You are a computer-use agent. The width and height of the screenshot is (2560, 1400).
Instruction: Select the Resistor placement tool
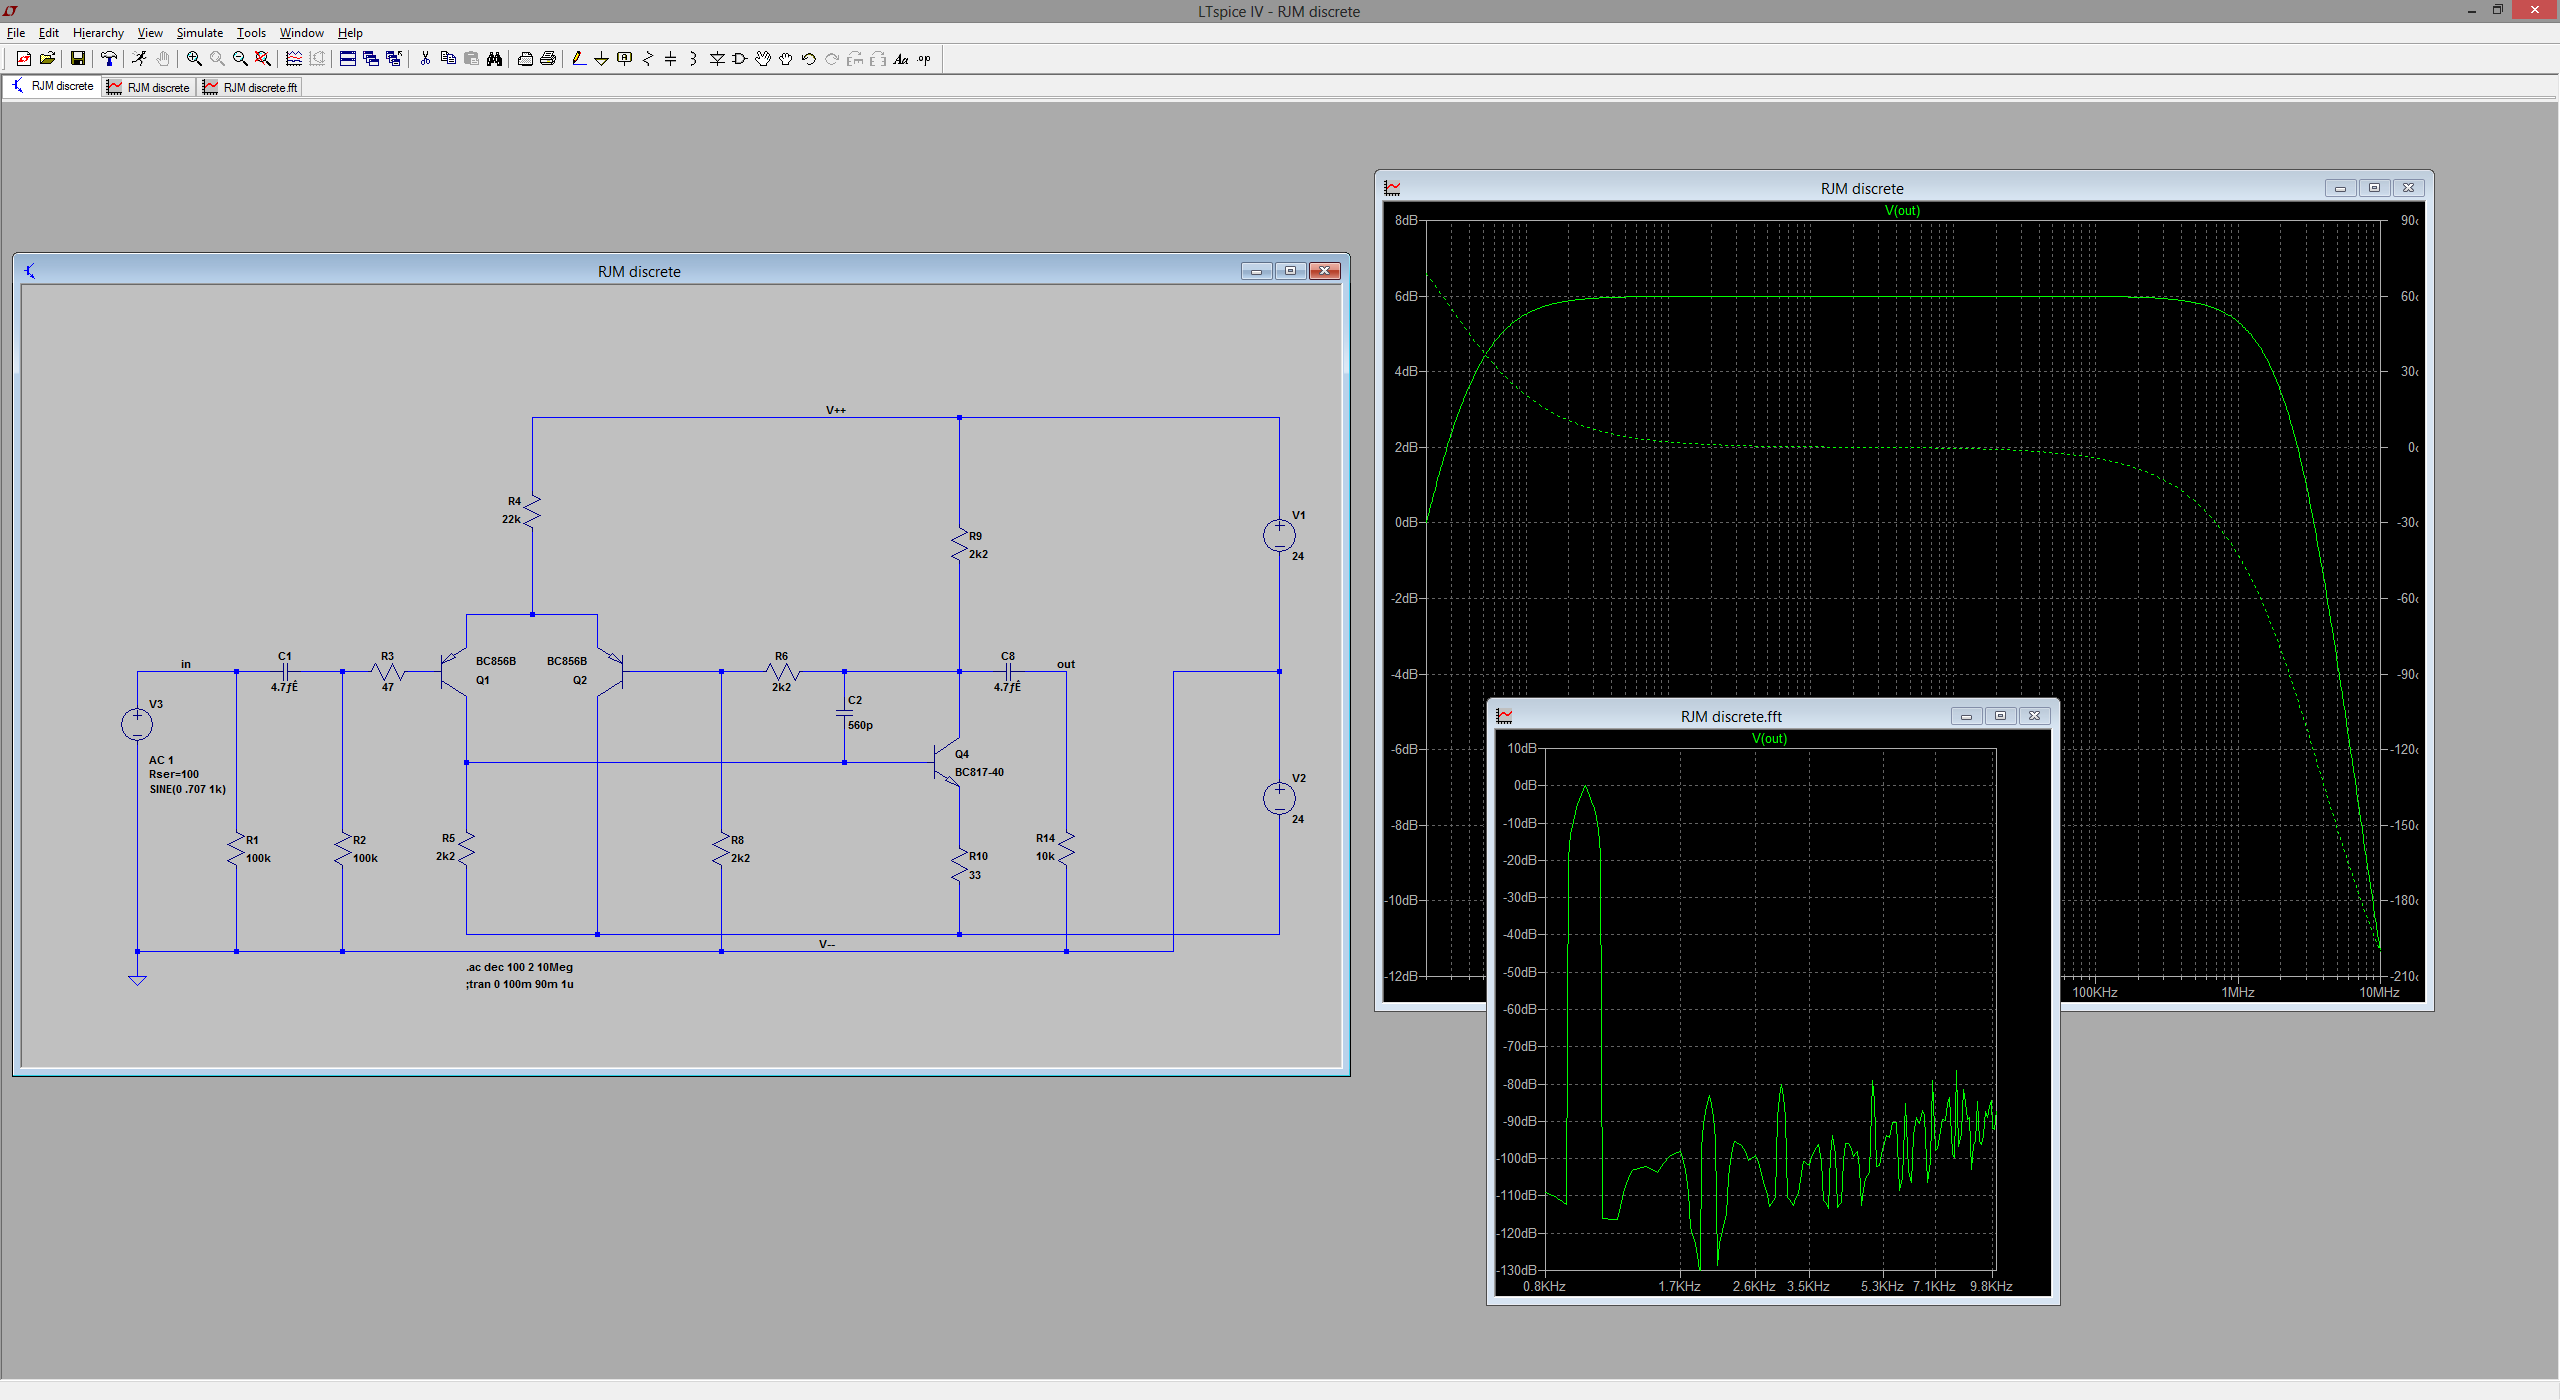click(x=648, y=59)
